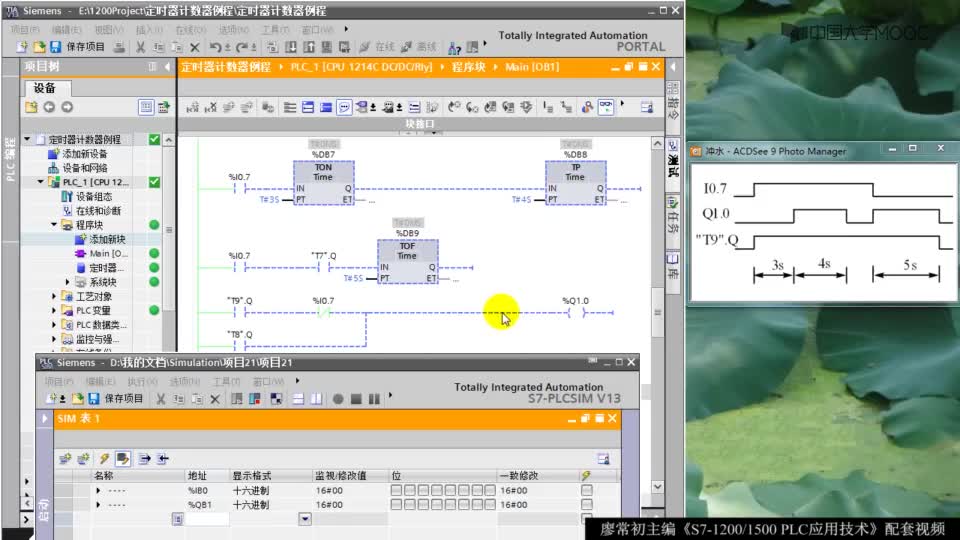This screenshot has width=960, height=540.
Task: Click the export arrow icon in SIM table toolbar
Action: [x=144, y=459]
